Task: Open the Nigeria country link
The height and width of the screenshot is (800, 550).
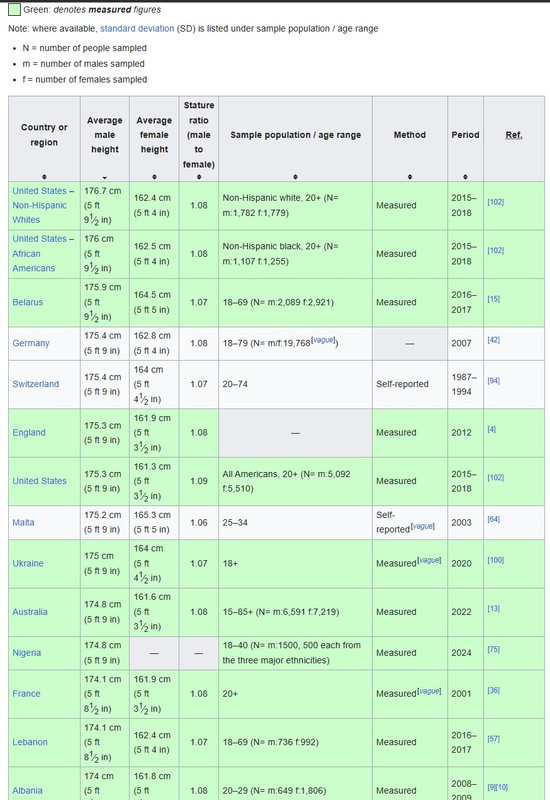Action: (27, 653)
